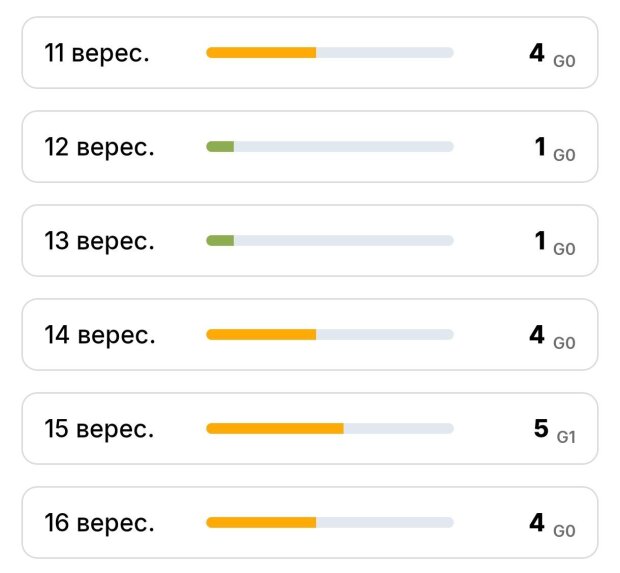Viewport: 620px width, 573px height.
Task: Click the Kp value 4 on 16 верес.
Action: point(537,522)
